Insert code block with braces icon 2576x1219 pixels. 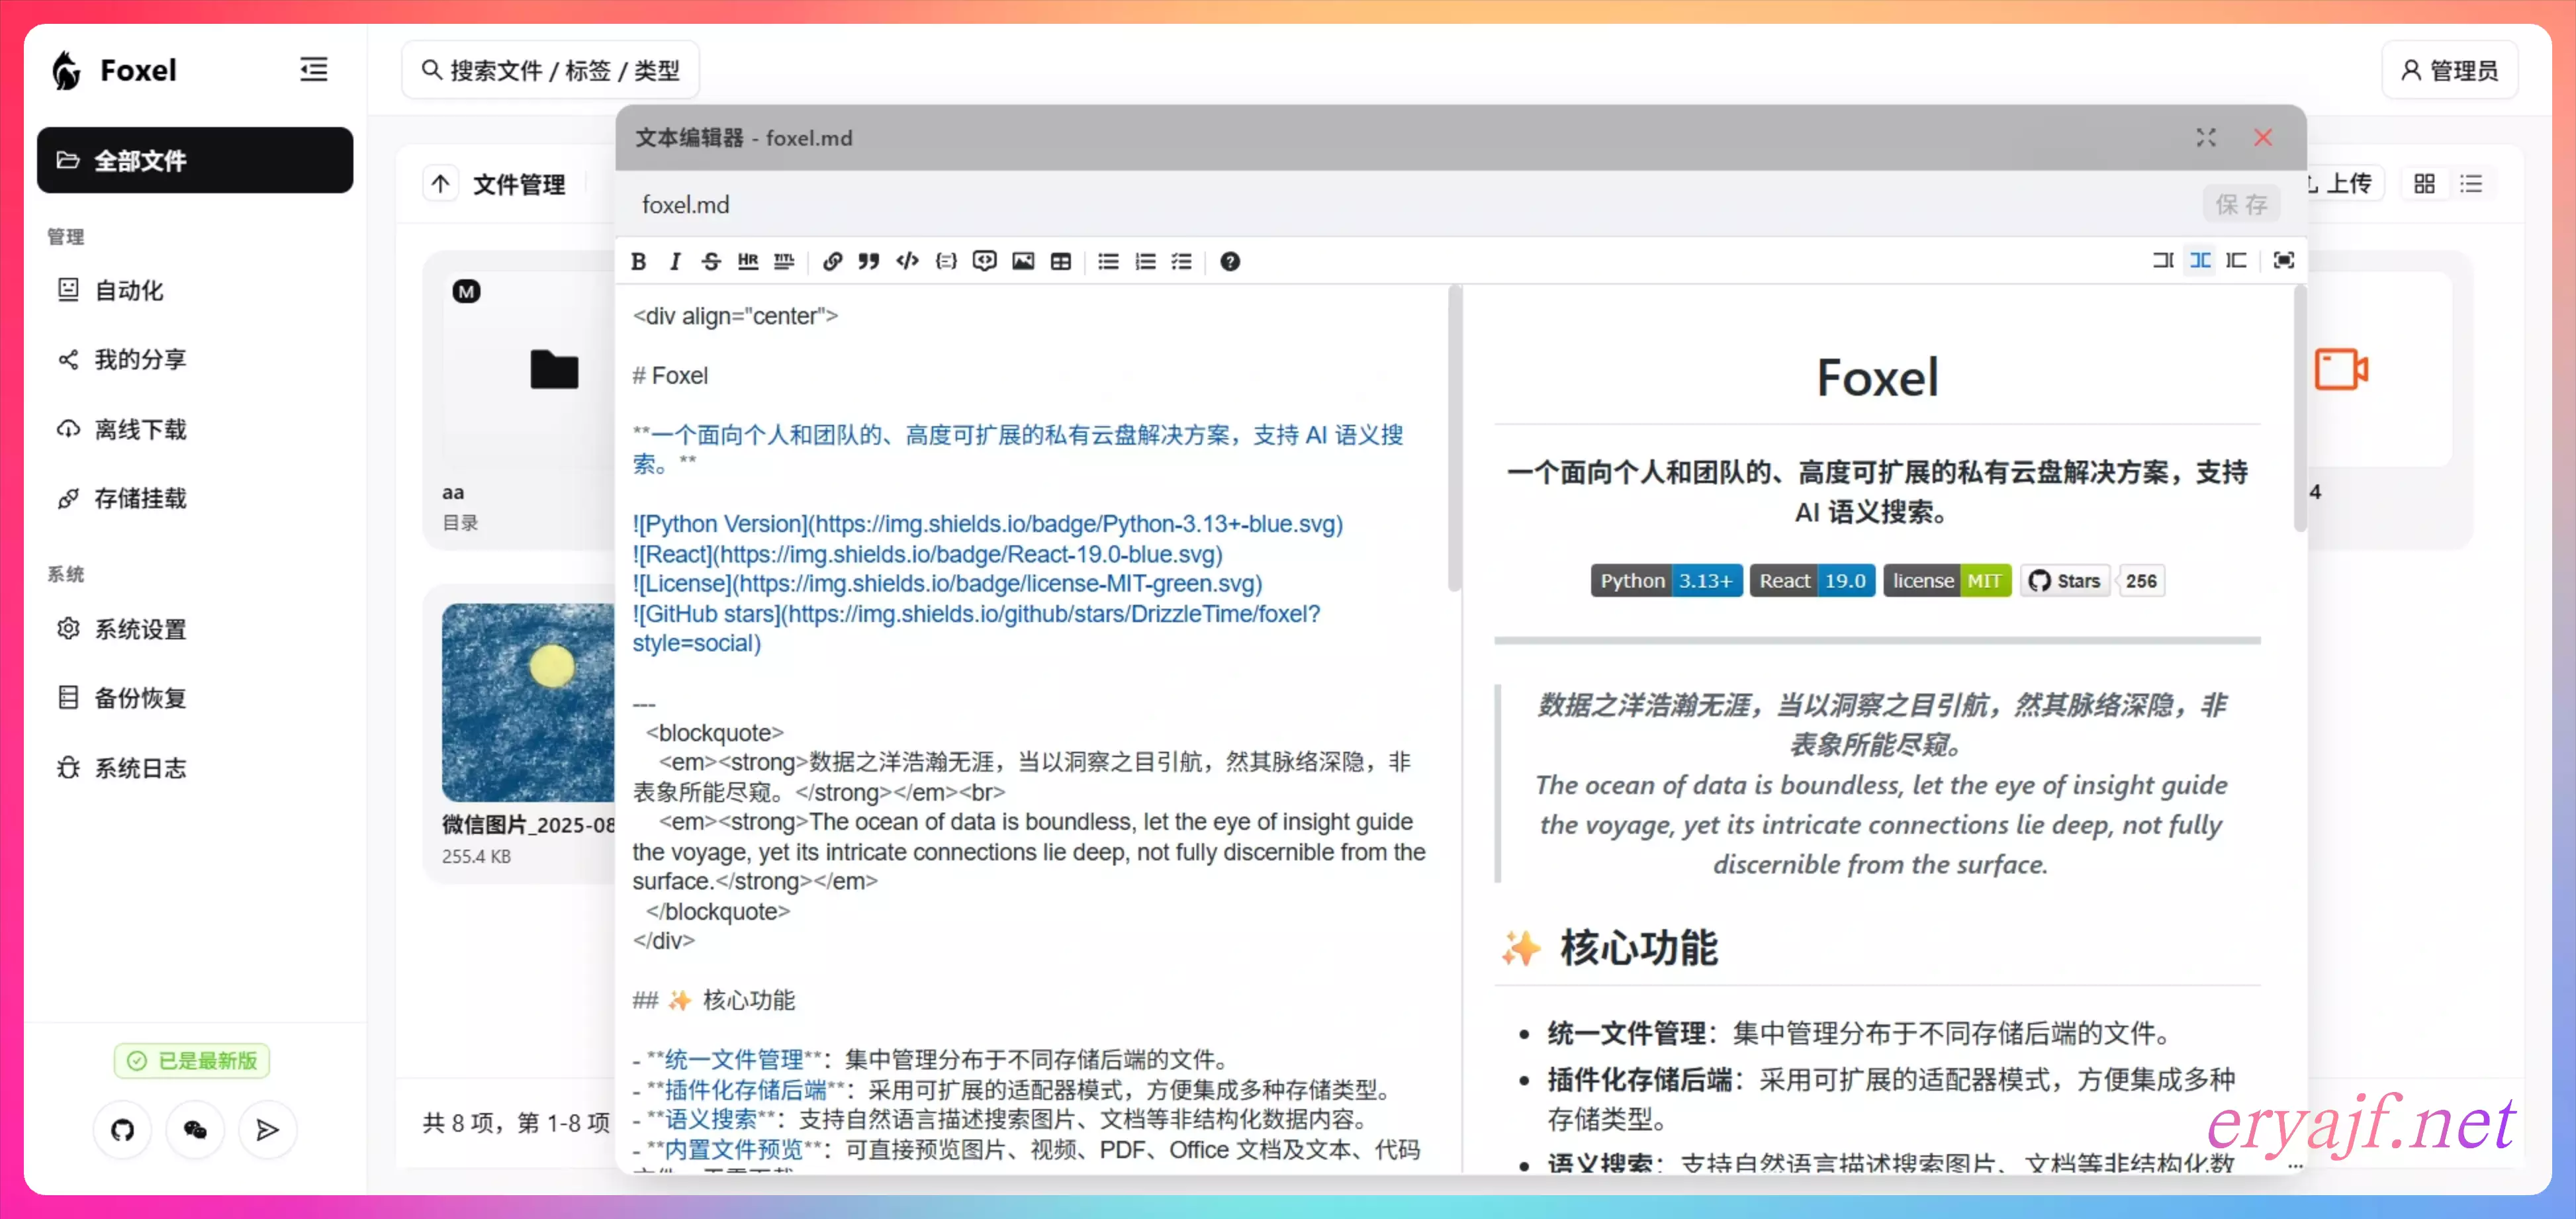pos(945,261)
